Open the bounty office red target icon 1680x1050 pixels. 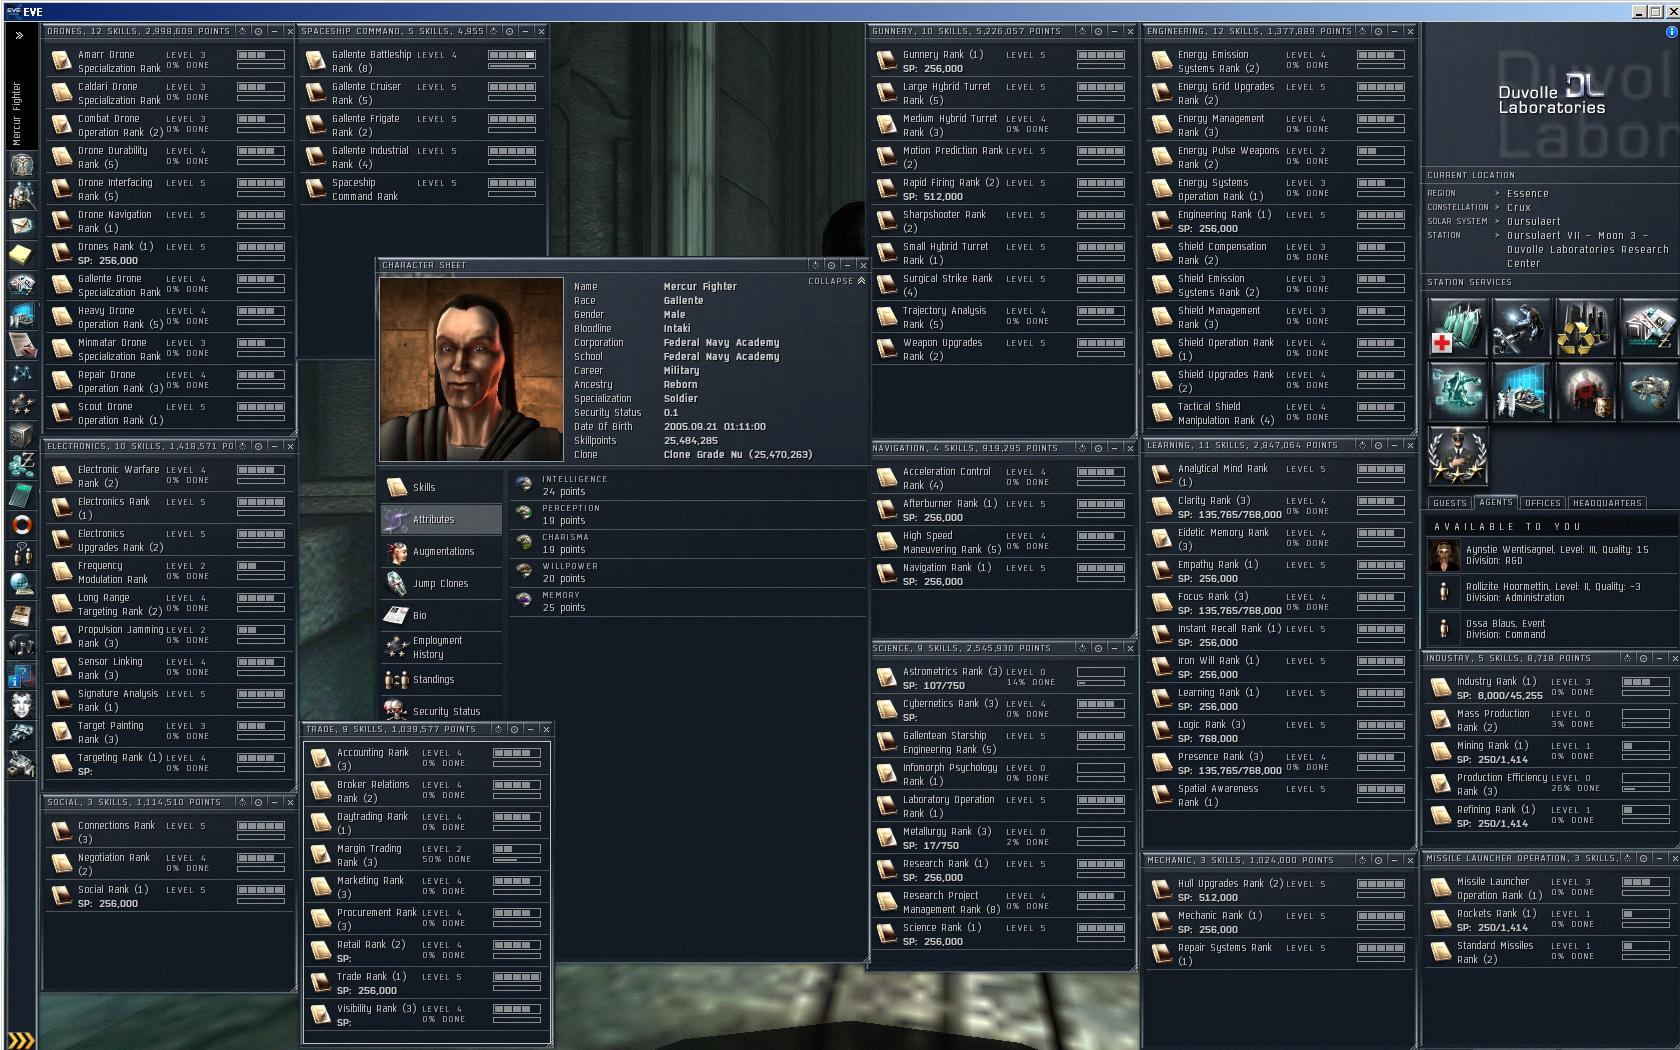[x=1584, y=391]
